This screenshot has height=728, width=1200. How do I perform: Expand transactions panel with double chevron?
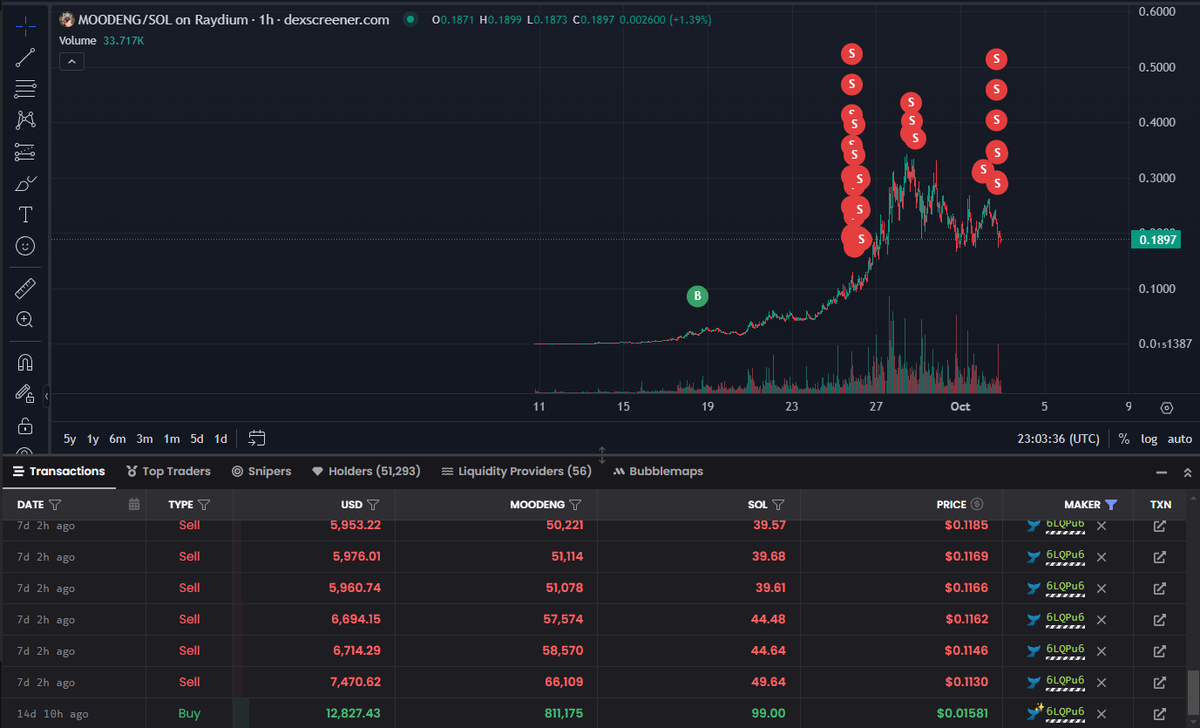coord(1187,472)
